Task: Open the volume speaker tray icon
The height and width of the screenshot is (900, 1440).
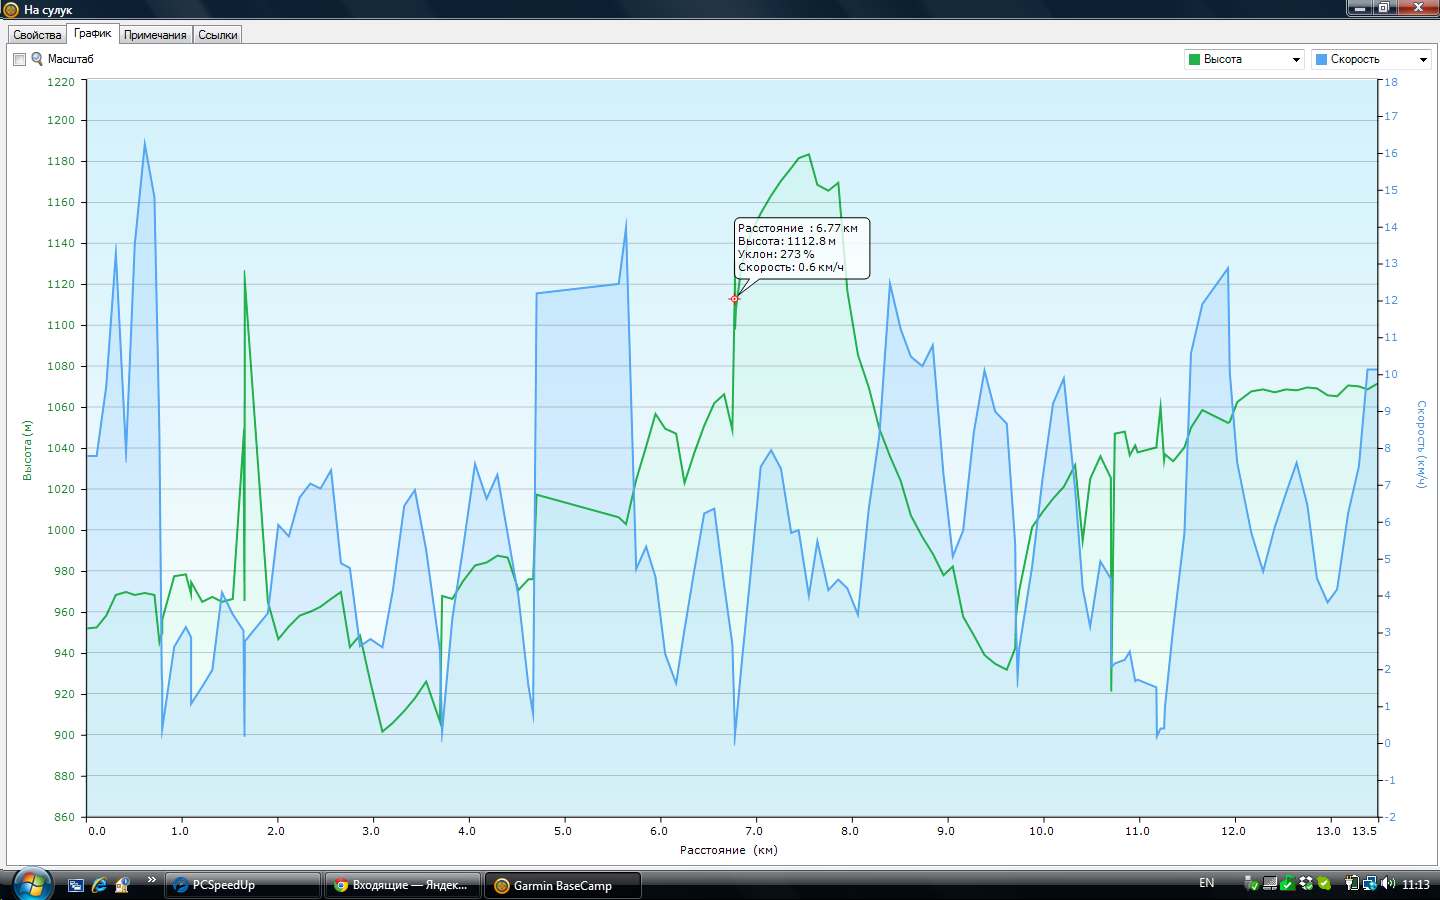Action: 1388,884
